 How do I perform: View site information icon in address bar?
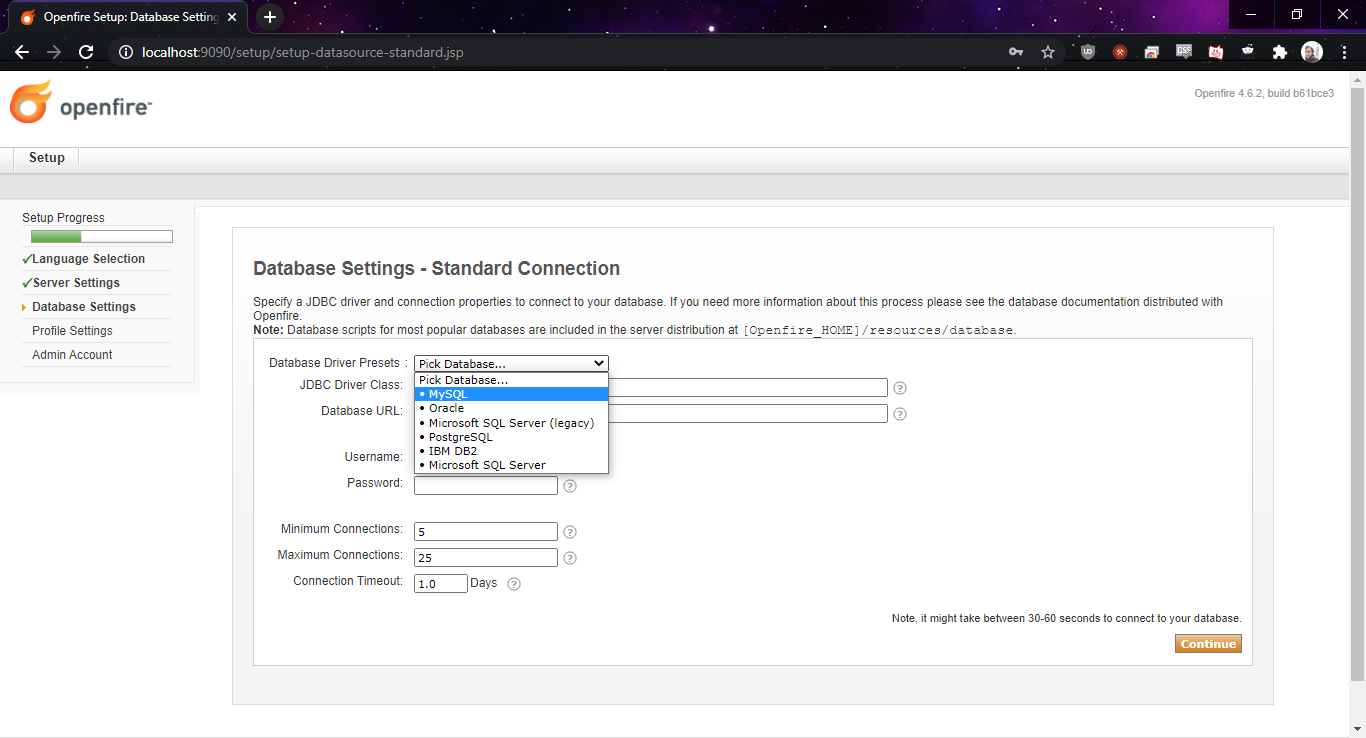pyautogui.click(x=126, y=52)
